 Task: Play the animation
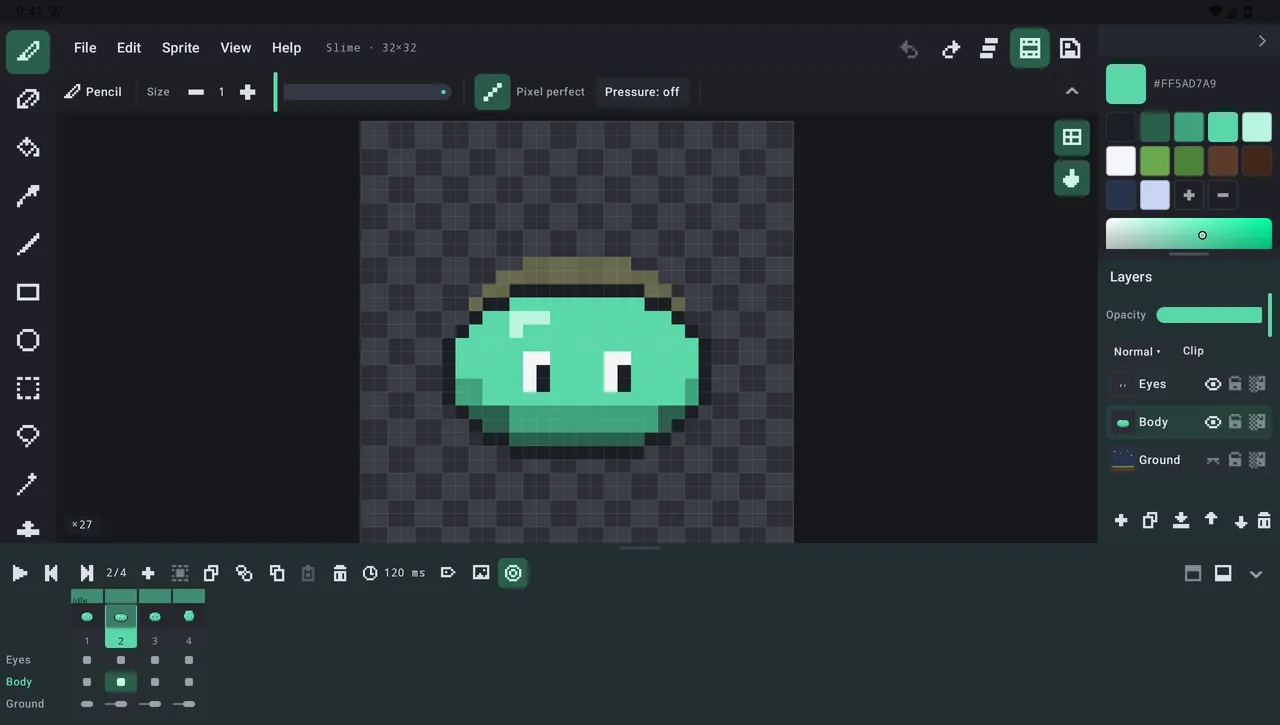(x=19, y=573)
